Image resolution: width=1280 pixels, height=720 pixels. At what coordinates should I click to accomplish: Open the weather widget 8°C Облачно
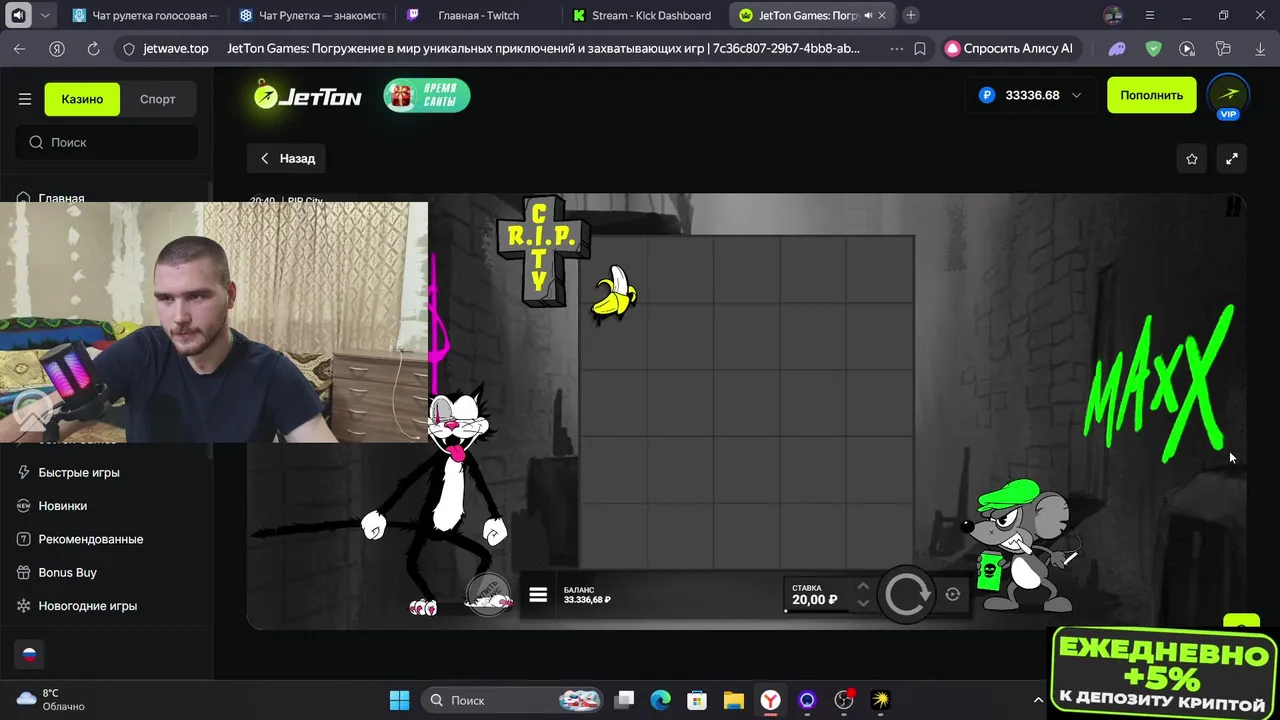pyautogui.click(x=52, y=700)
